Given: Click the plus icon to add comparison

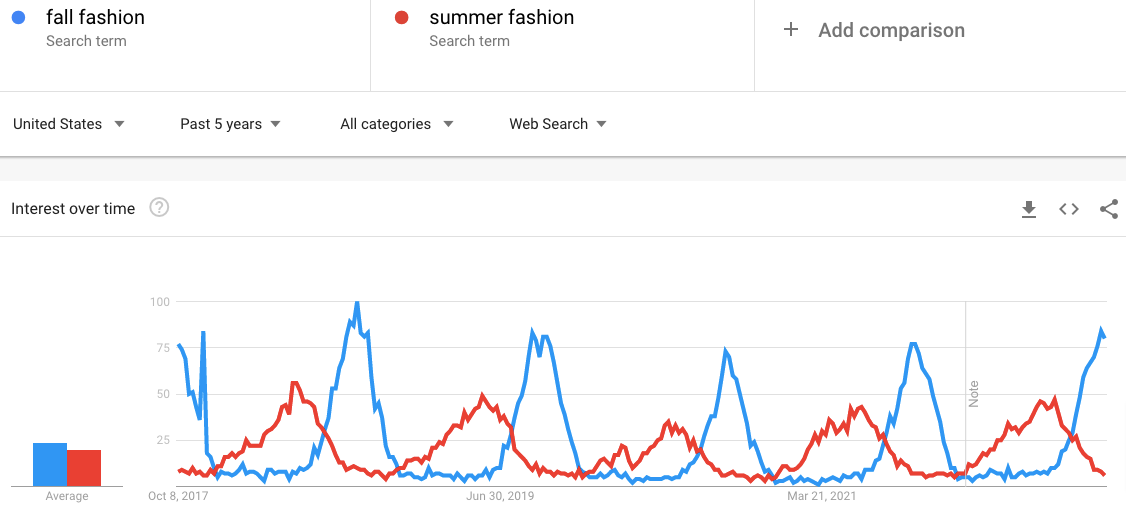Looking at the screenshot, I should click(791, 29).
